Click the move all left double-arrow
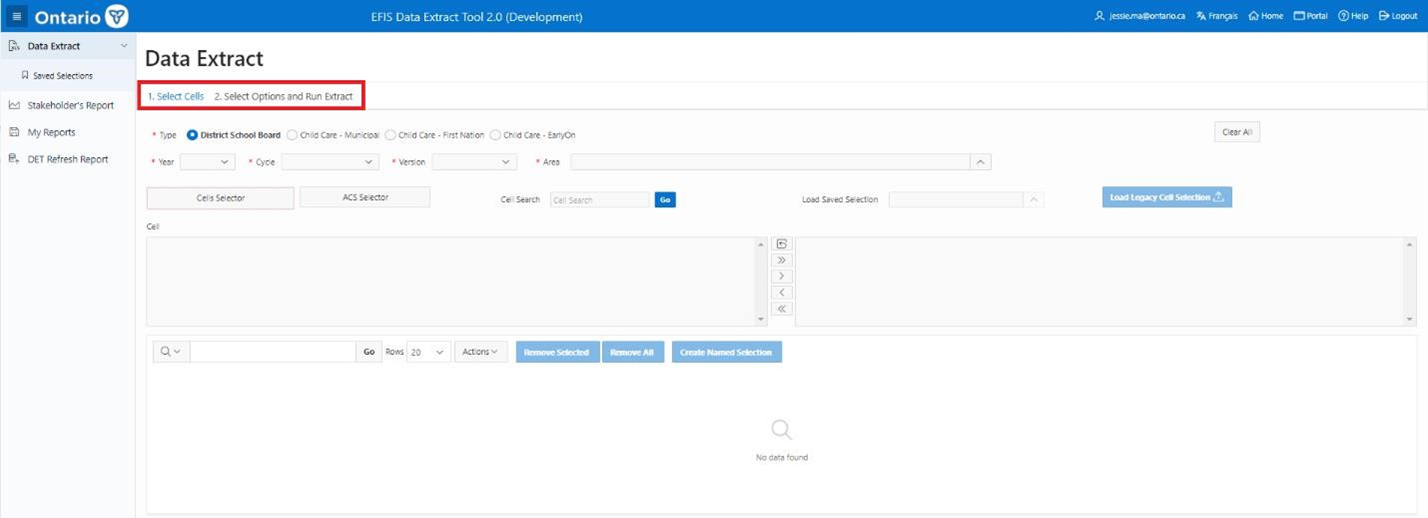 click(x=782, y=309)
